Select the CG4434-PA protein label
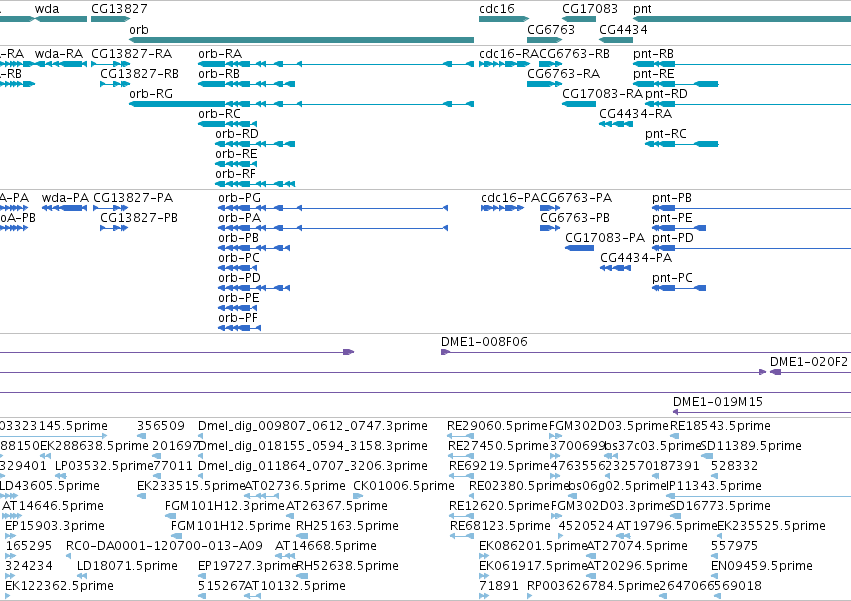This screenshot has height=601, width=851. point(636,258)
